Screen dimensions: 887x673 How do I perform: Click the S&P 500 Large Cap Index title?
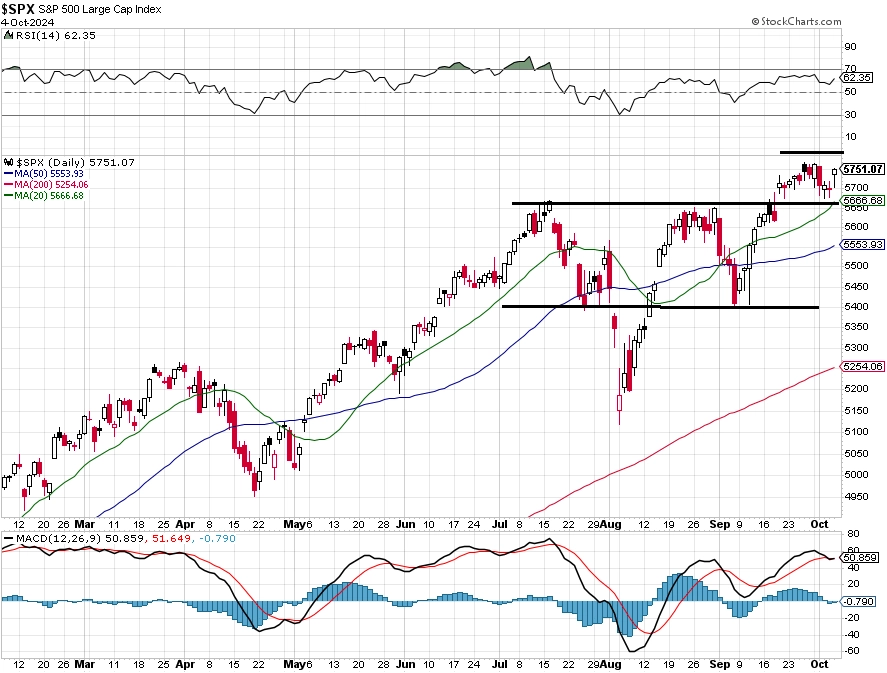point(100,9)
